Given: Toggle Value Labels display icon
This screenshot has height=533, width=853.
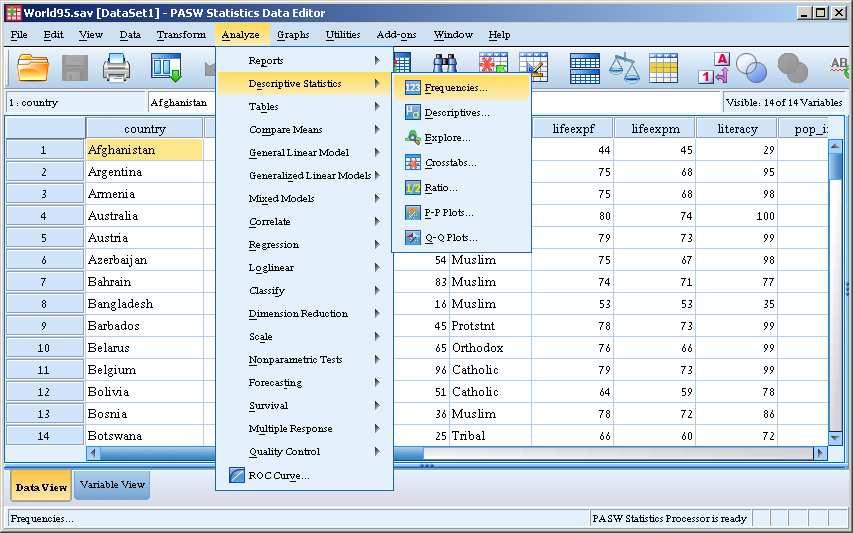Looking at the screenshot, I should pos(714,68).
